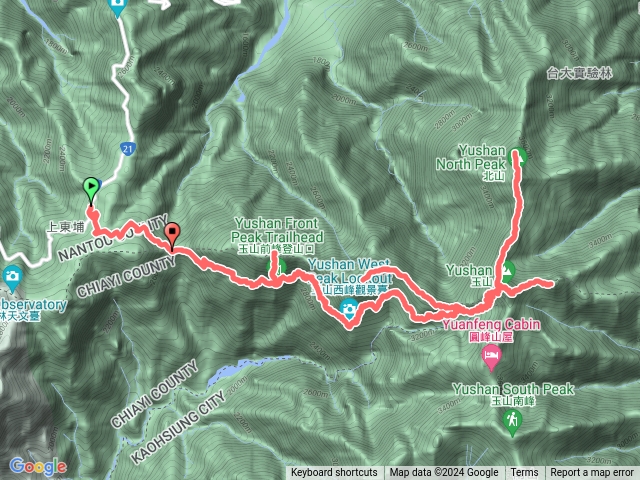
Task: Select the Yushan North Peak mountain icon
Action: [518, 157]
